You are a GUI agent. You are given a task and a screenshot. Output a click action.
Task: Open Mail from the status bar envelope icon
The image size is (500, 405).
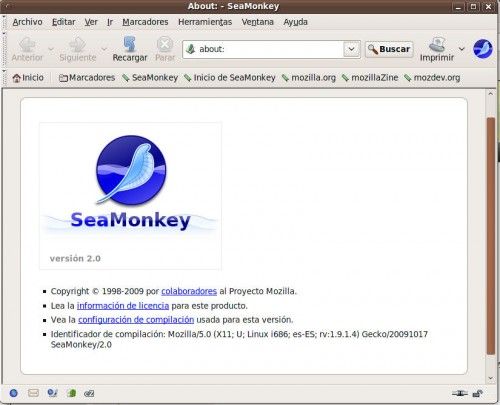point(33,393)
